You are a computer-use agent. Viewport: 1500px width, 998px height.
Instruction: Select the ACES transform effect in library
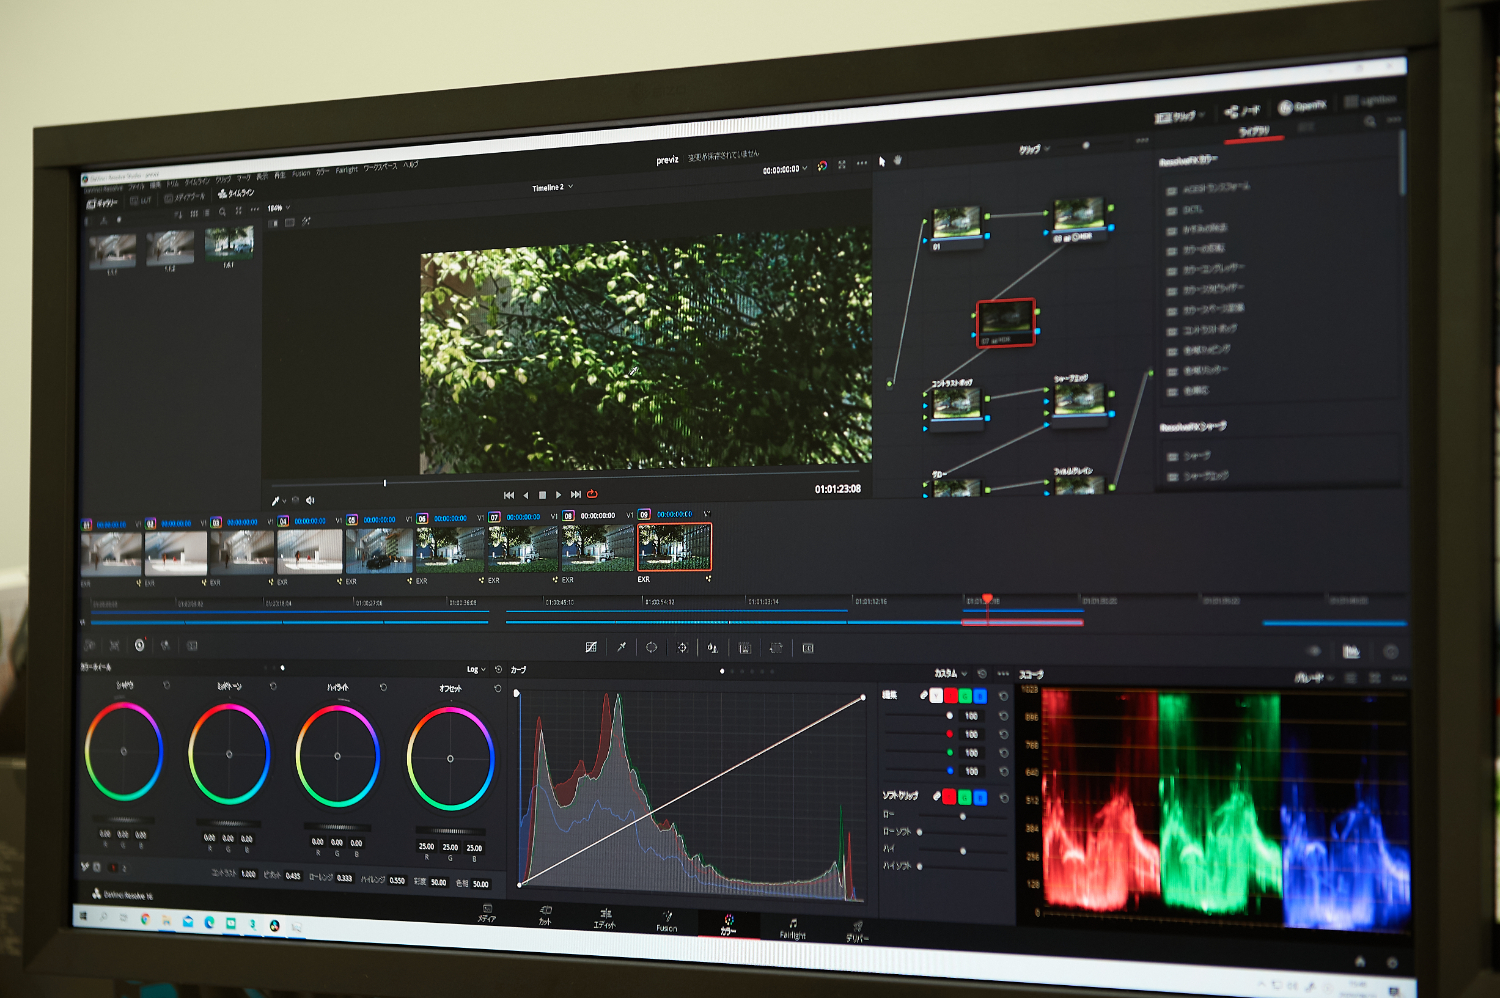click(1209, 188)
